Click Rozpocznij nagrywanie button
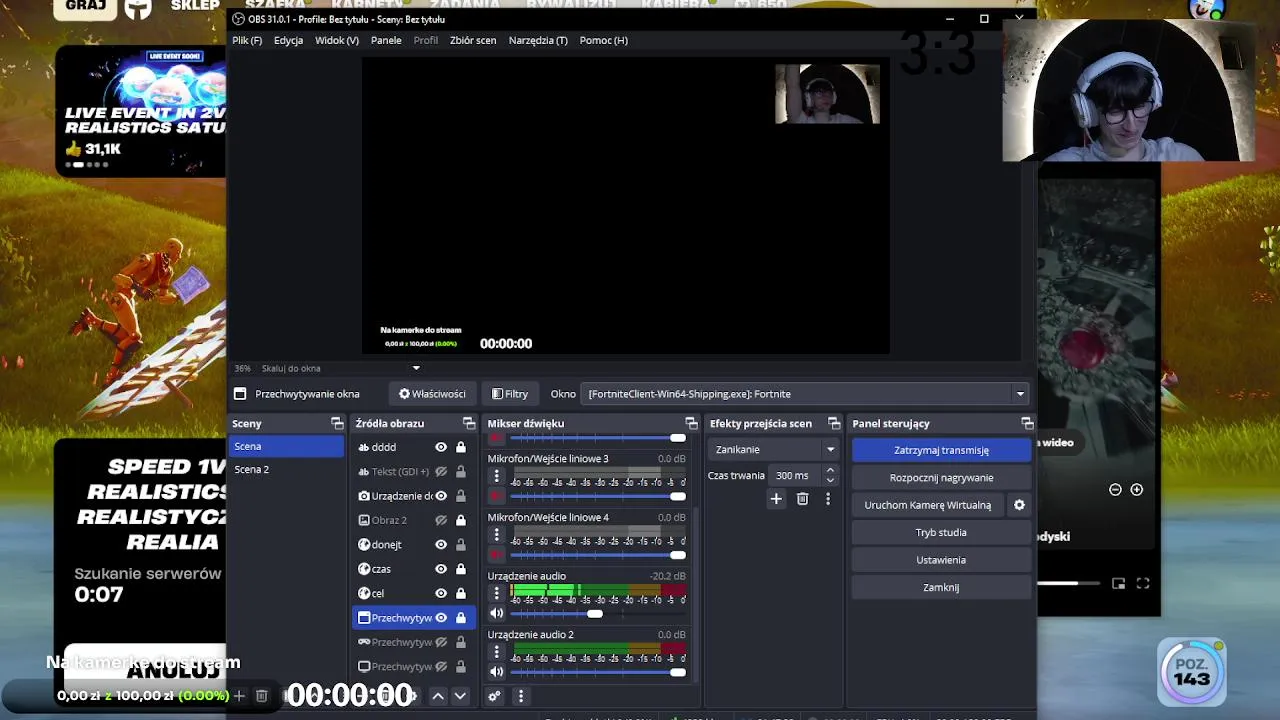Image resolution: width=1280 pixels, height=720 pixels. click(x=941, y=478)
